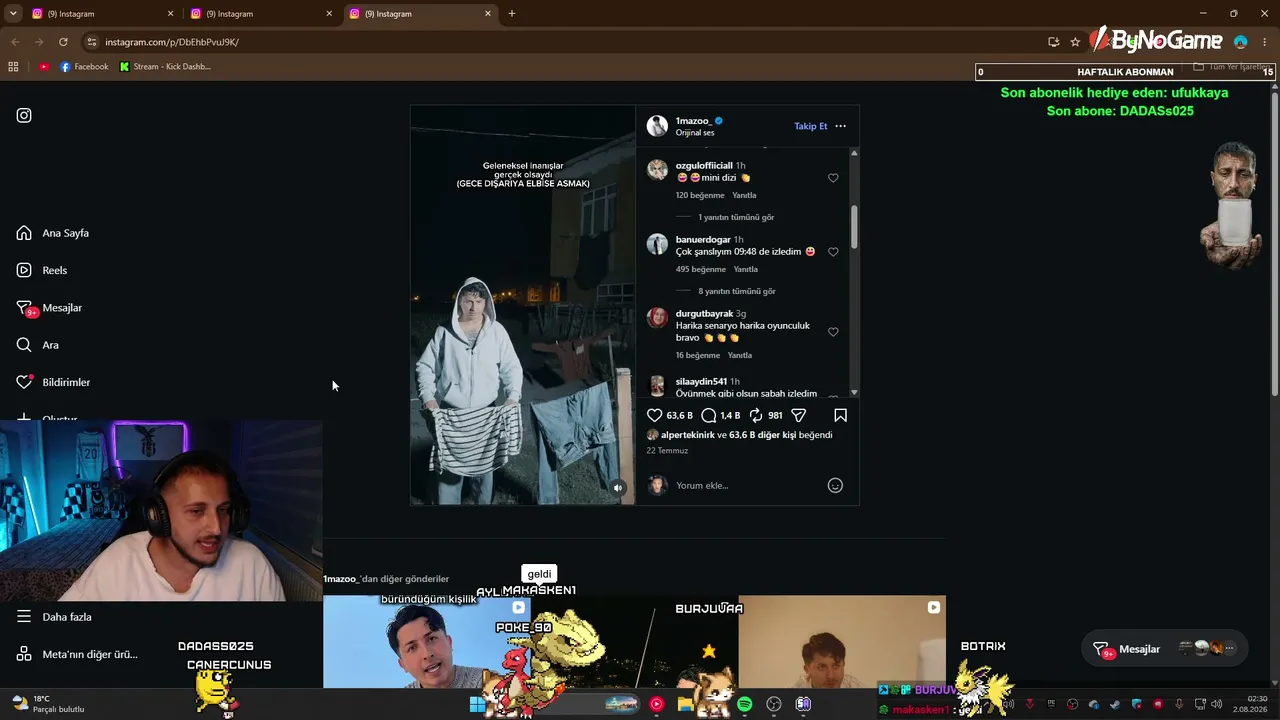Click the install app icon in address bar
Screen dimensions: 1280x720
(1053, 42)
